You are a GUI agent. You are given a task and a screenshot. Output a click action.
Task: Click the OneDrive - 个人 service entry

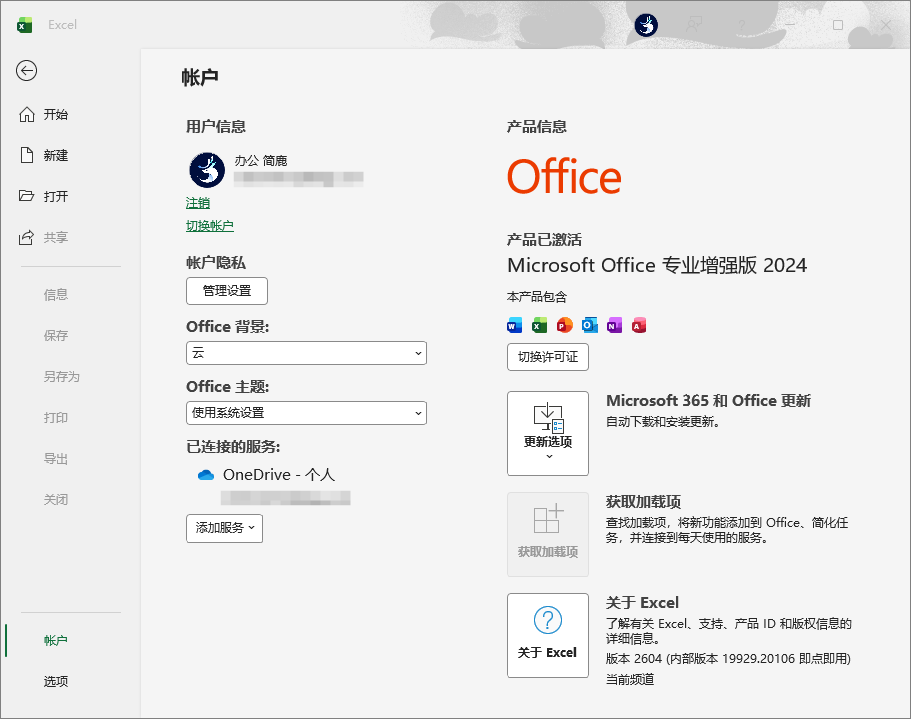tap(279, 475)
